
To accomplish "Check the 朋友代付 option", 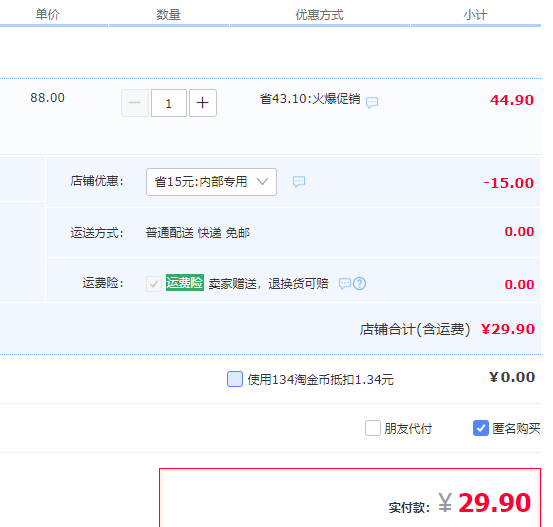I will click(x=373, y=428).
